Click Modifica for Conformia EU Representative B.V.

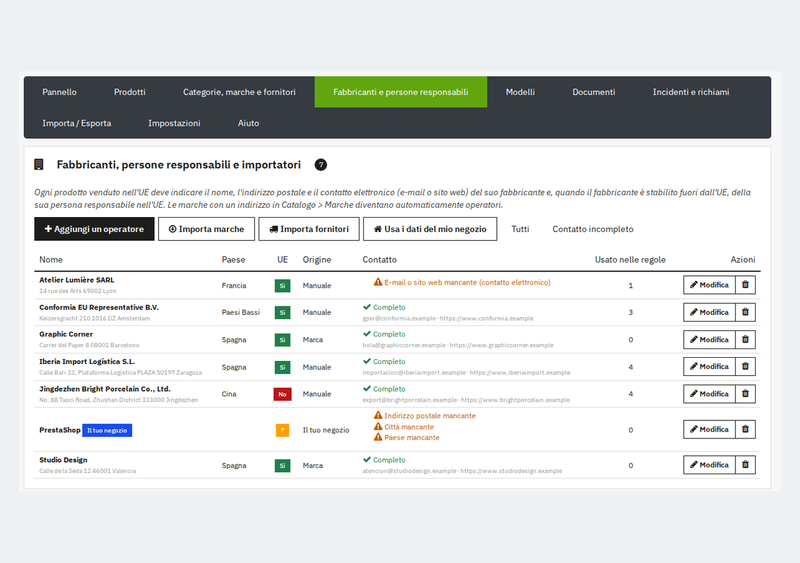click(709, 312)
